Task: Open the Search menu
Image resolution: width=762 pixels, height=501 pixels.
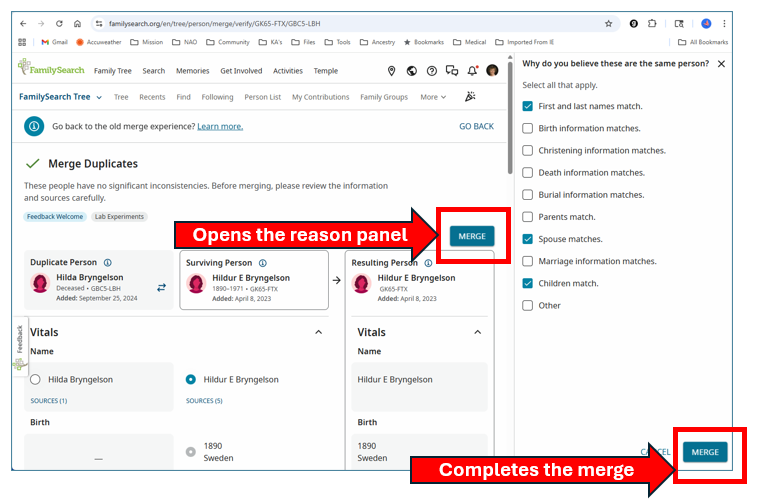Action: tap(154, 71)
